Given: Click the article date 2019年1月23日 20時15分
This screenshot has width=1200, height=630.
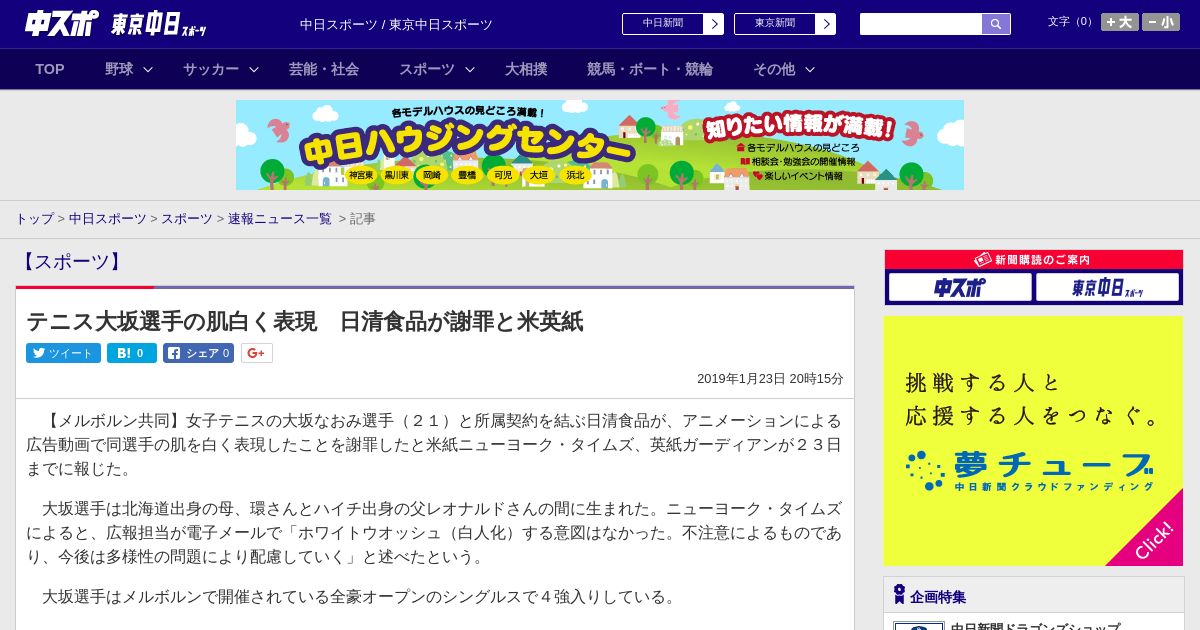Looking at the screenshot, I should click(770, 379).
